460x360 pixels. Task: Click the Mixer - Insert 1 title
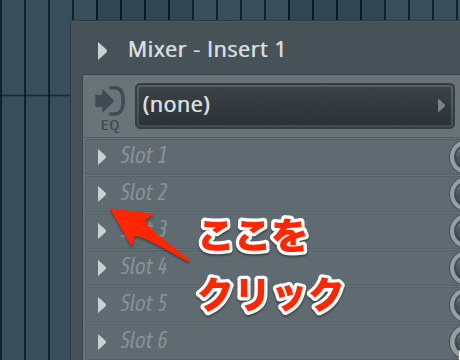pyautogui.click(x=207, y=50)
